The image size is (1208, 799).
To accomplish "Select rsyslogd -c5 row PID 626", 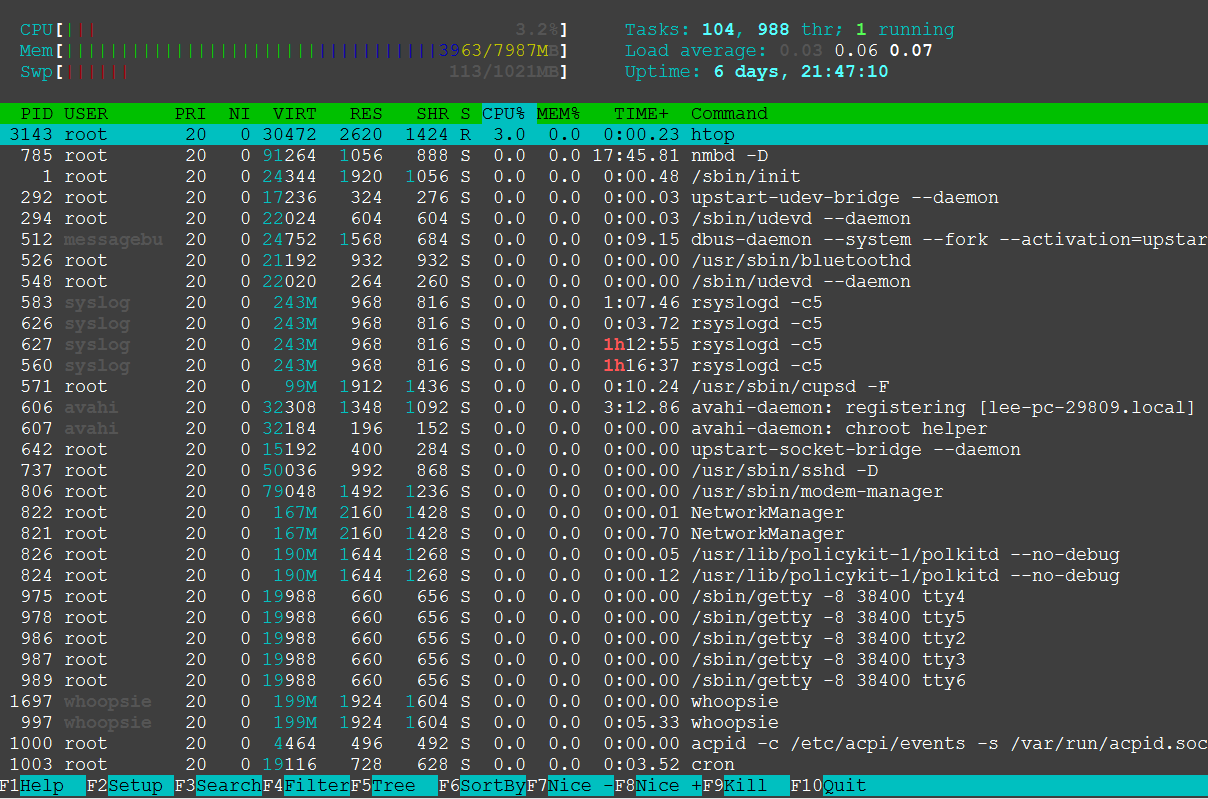I will (604, 324).
